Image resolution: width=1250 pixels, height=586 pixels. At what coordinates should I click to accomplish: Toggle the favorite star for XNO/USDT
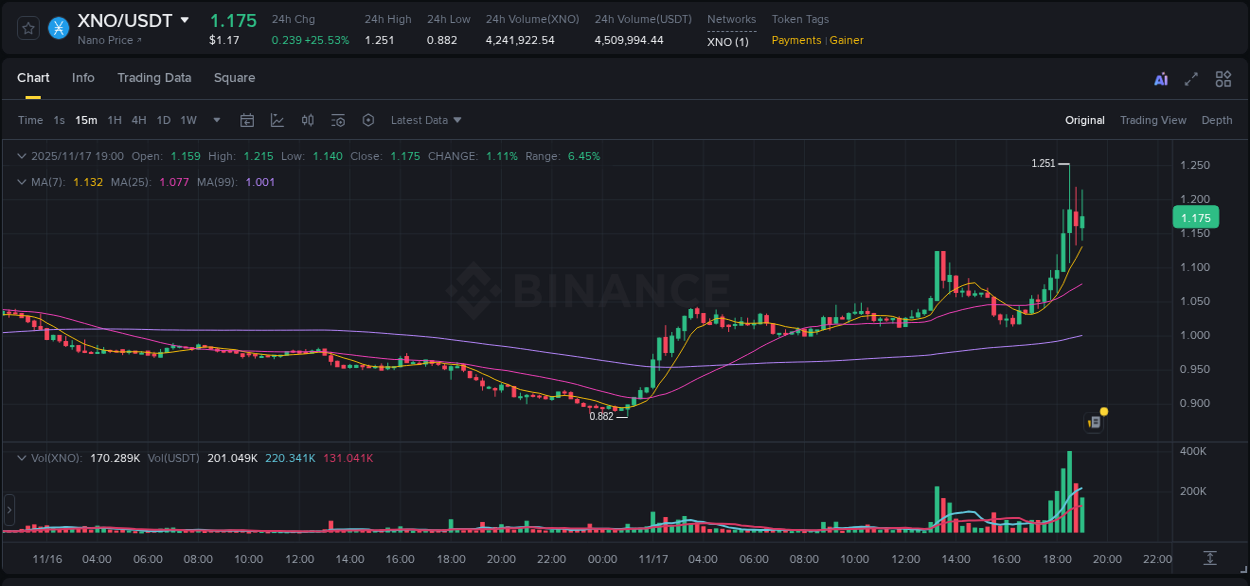(28, 28)
